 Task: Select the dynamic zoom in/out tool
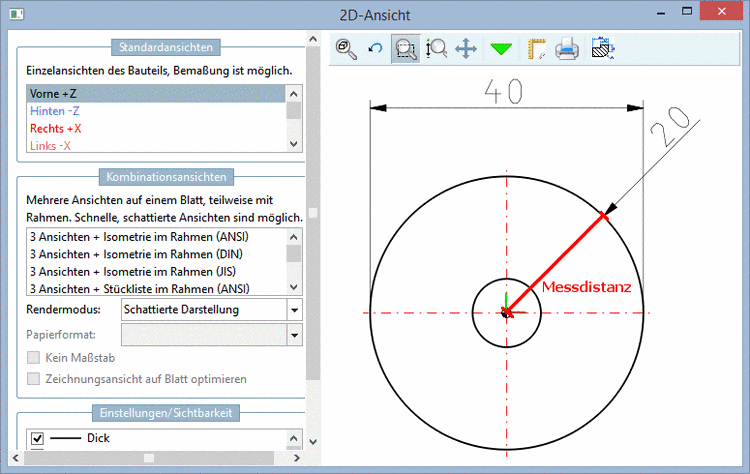[x=436, y=49]
